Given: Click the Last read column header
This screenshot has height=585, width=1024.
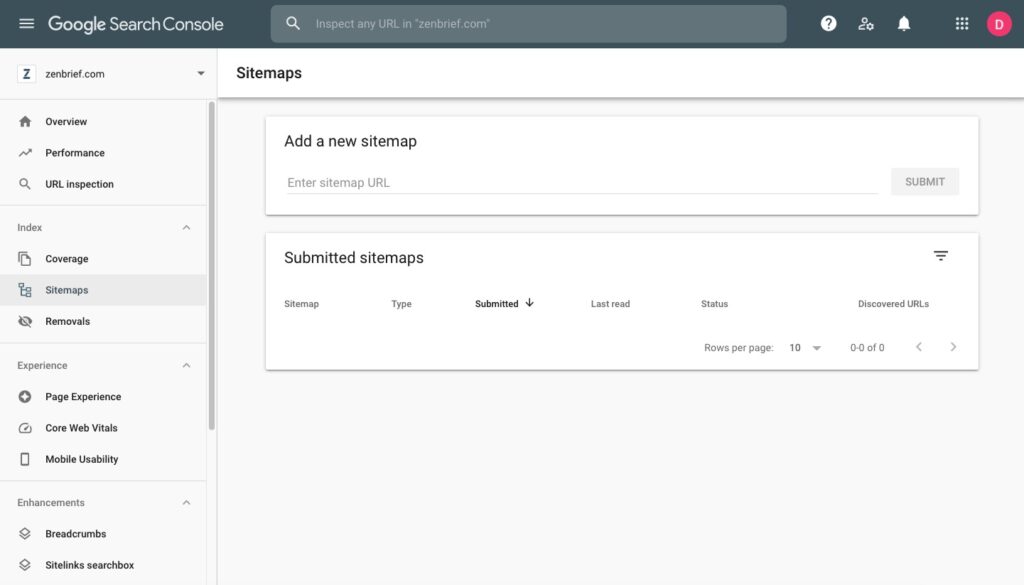Looking at the screenshot, I should pyautogui.click(x=610, y=304).
